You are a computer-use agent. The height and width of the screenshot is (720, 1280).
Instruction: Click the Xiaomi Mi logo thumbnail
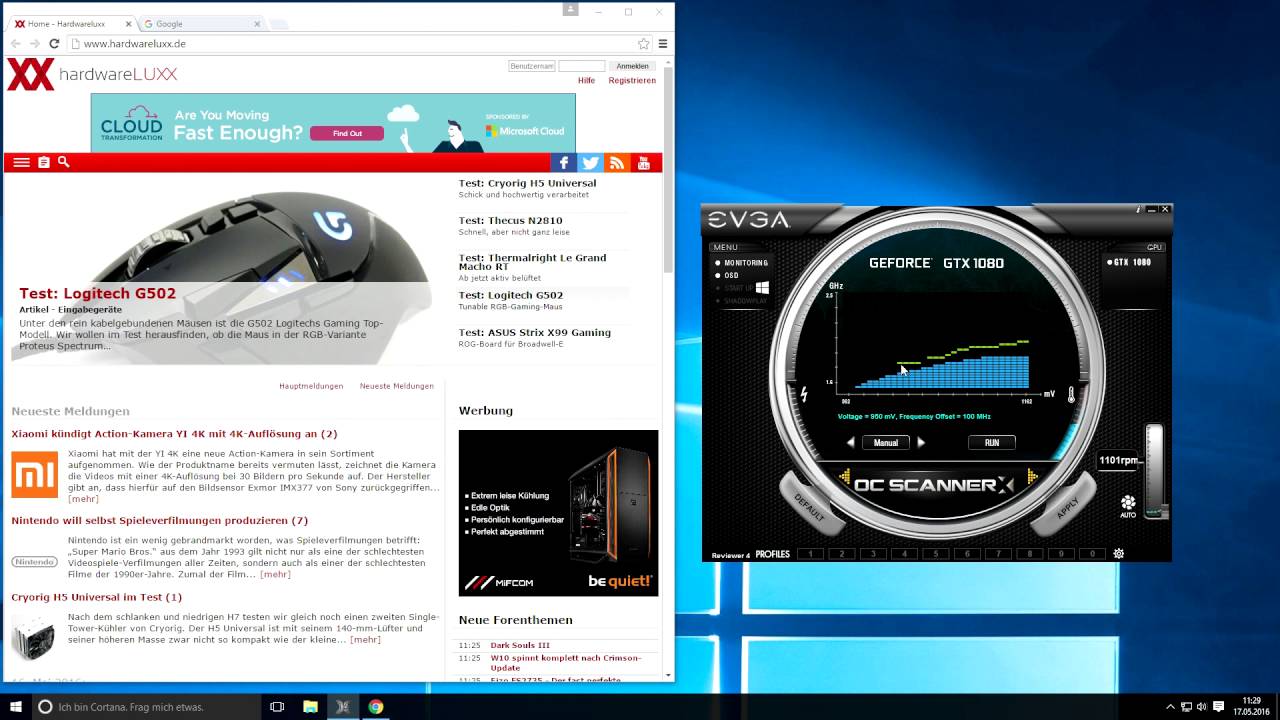[35, 474]
